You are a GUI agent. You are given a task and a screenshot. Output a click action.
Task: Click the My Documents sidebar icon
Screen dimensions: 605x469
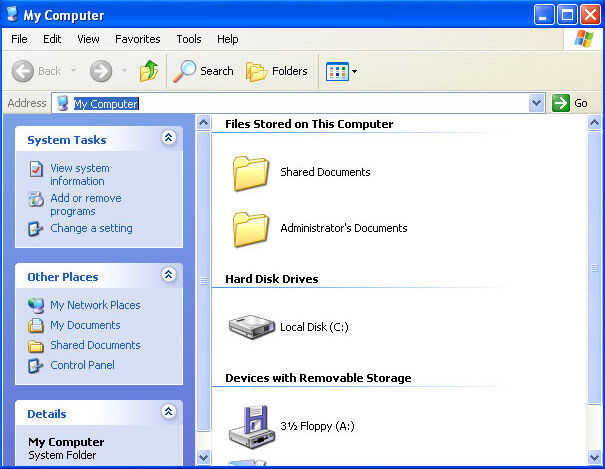36,326
